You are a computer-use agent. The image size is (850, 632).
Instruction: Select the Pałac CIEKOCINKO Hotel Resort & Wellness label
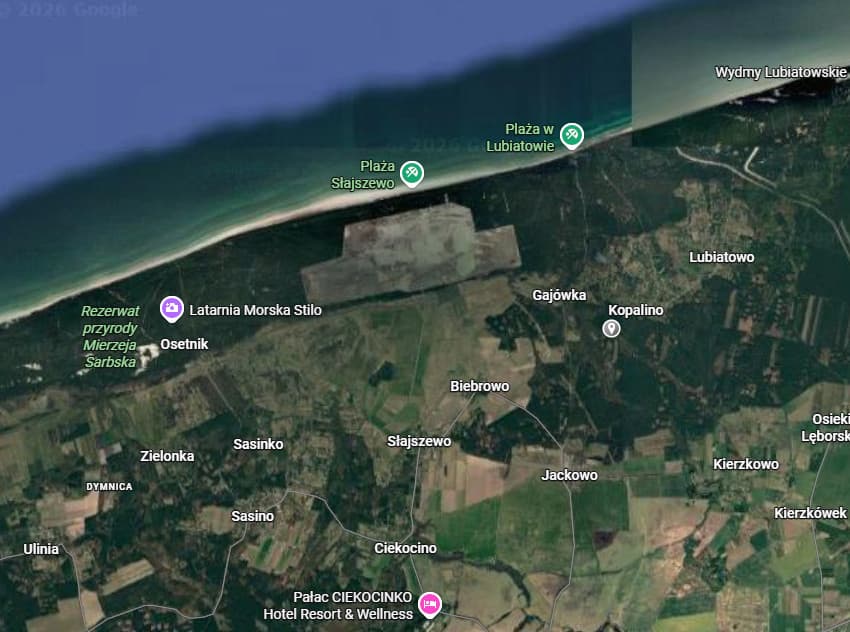coord(338,605)
